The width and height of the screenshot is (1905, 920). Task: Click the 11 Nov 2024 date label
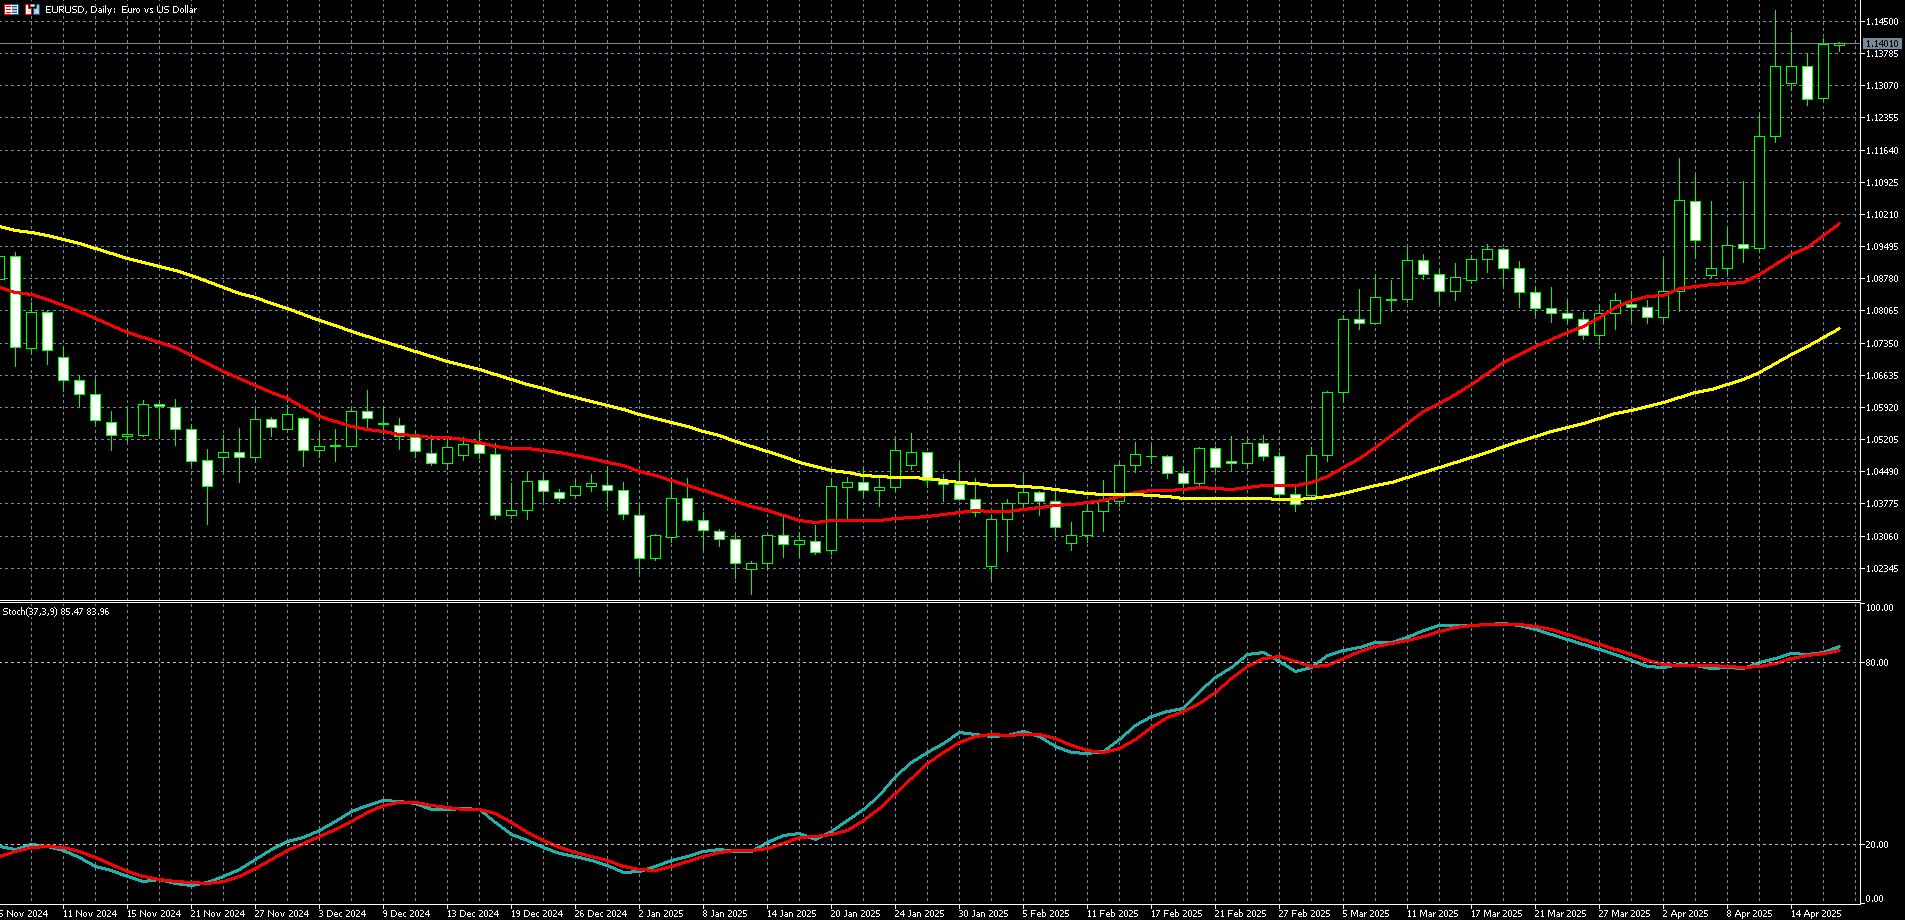(x=89, y=913)
